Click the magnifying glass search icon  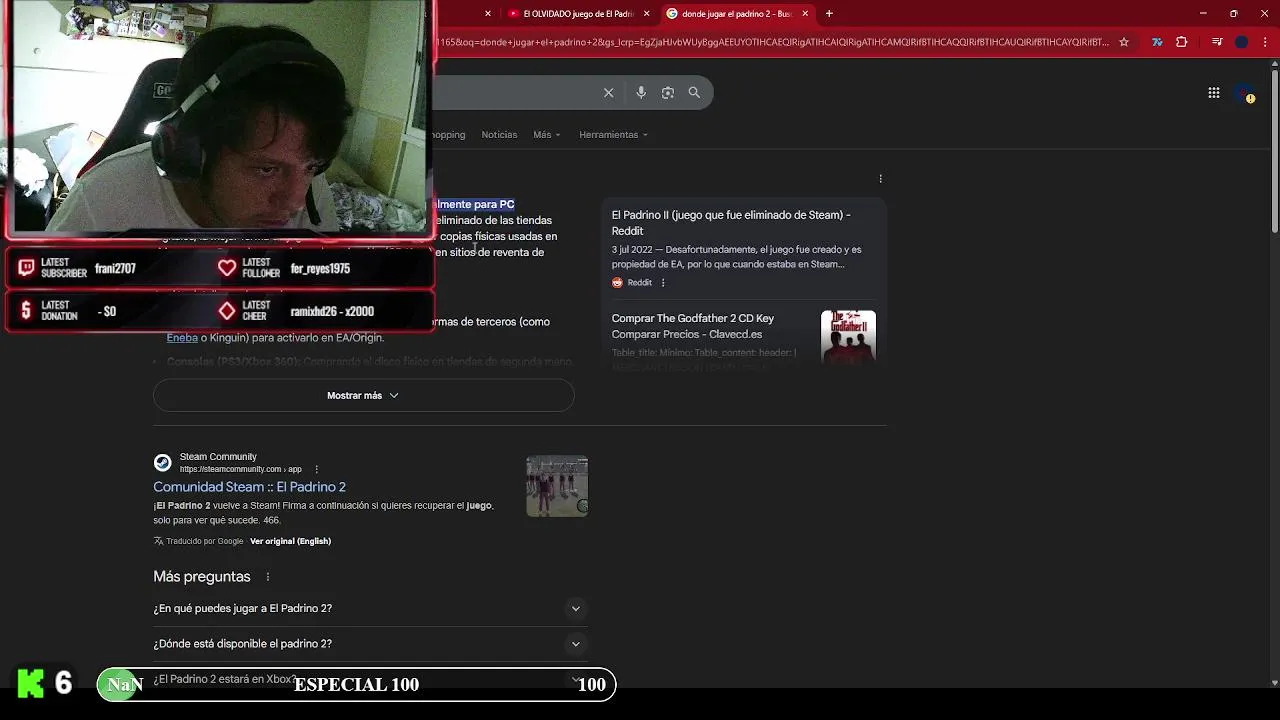coord(694,93)
